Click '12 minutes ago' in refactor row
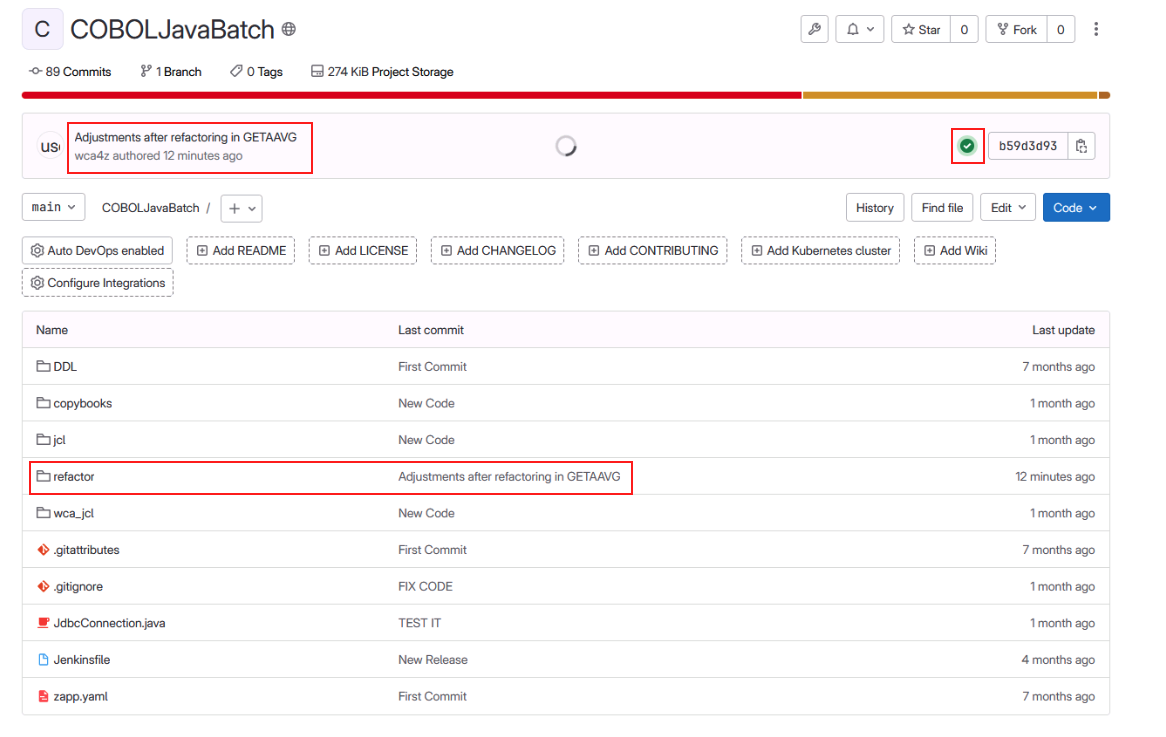This screenshot has width=1166, height=737. coord(1055,477)
